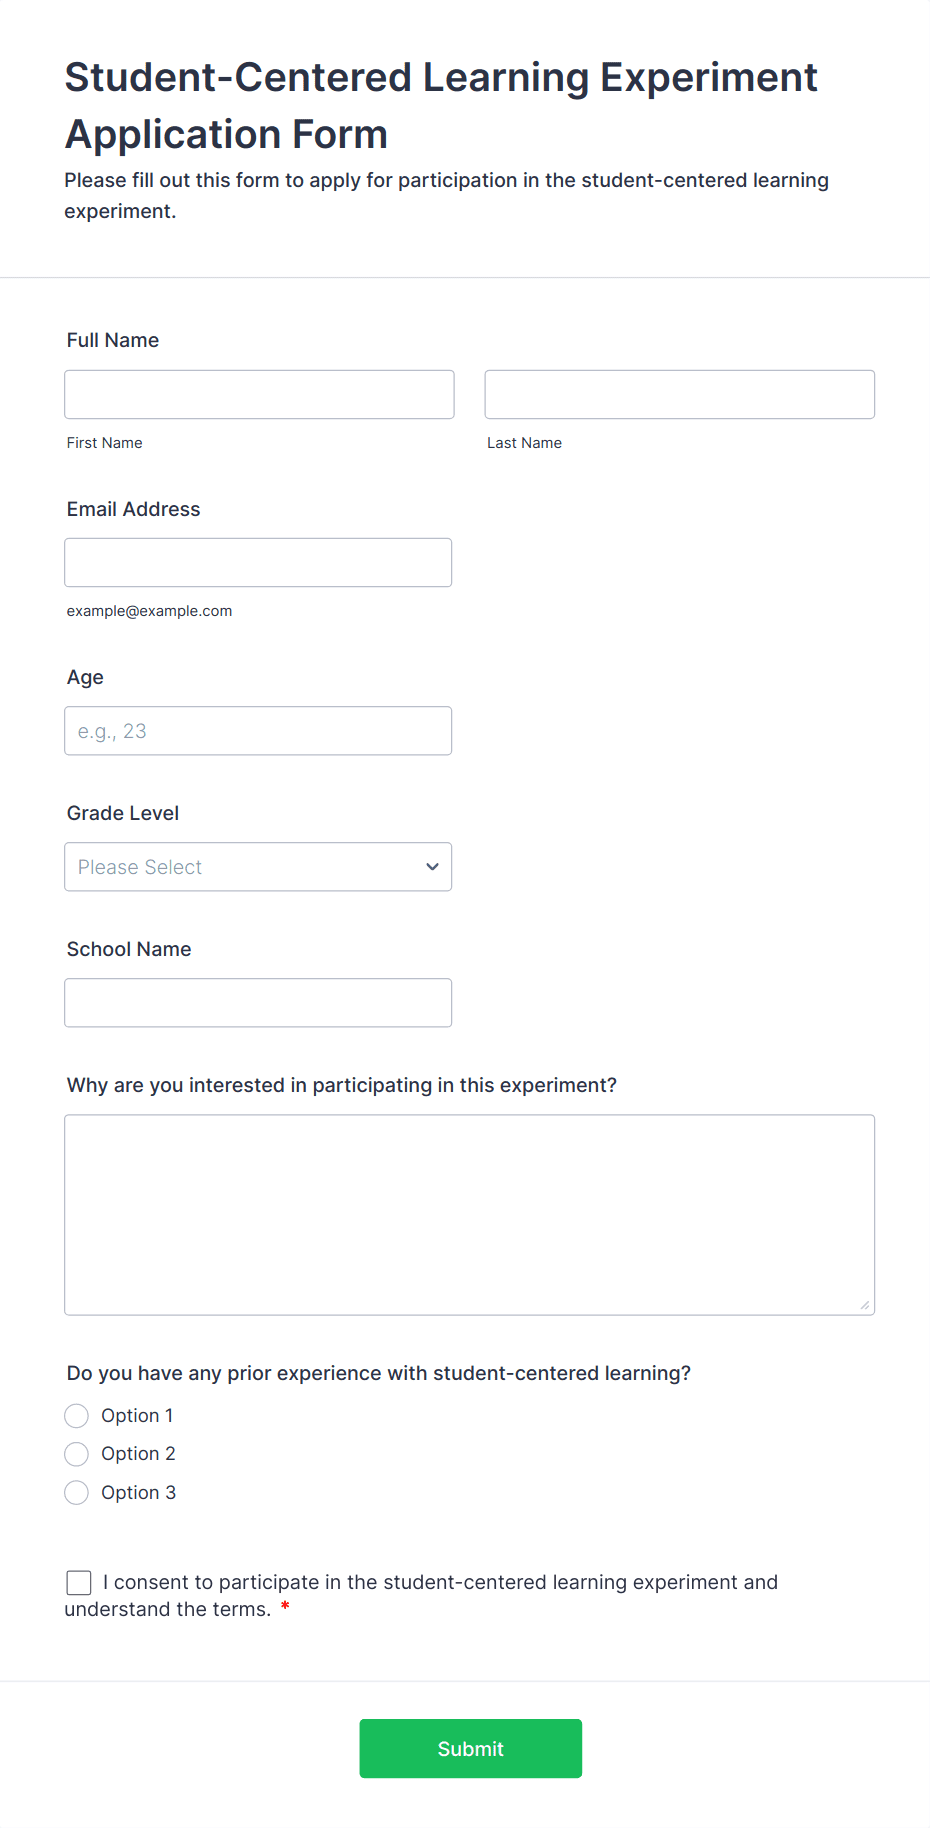The height and width of the screenshot is (1828, 930).
Task: Click the School Name input field
Action: pyautogui.click(x=258, y=1002)
